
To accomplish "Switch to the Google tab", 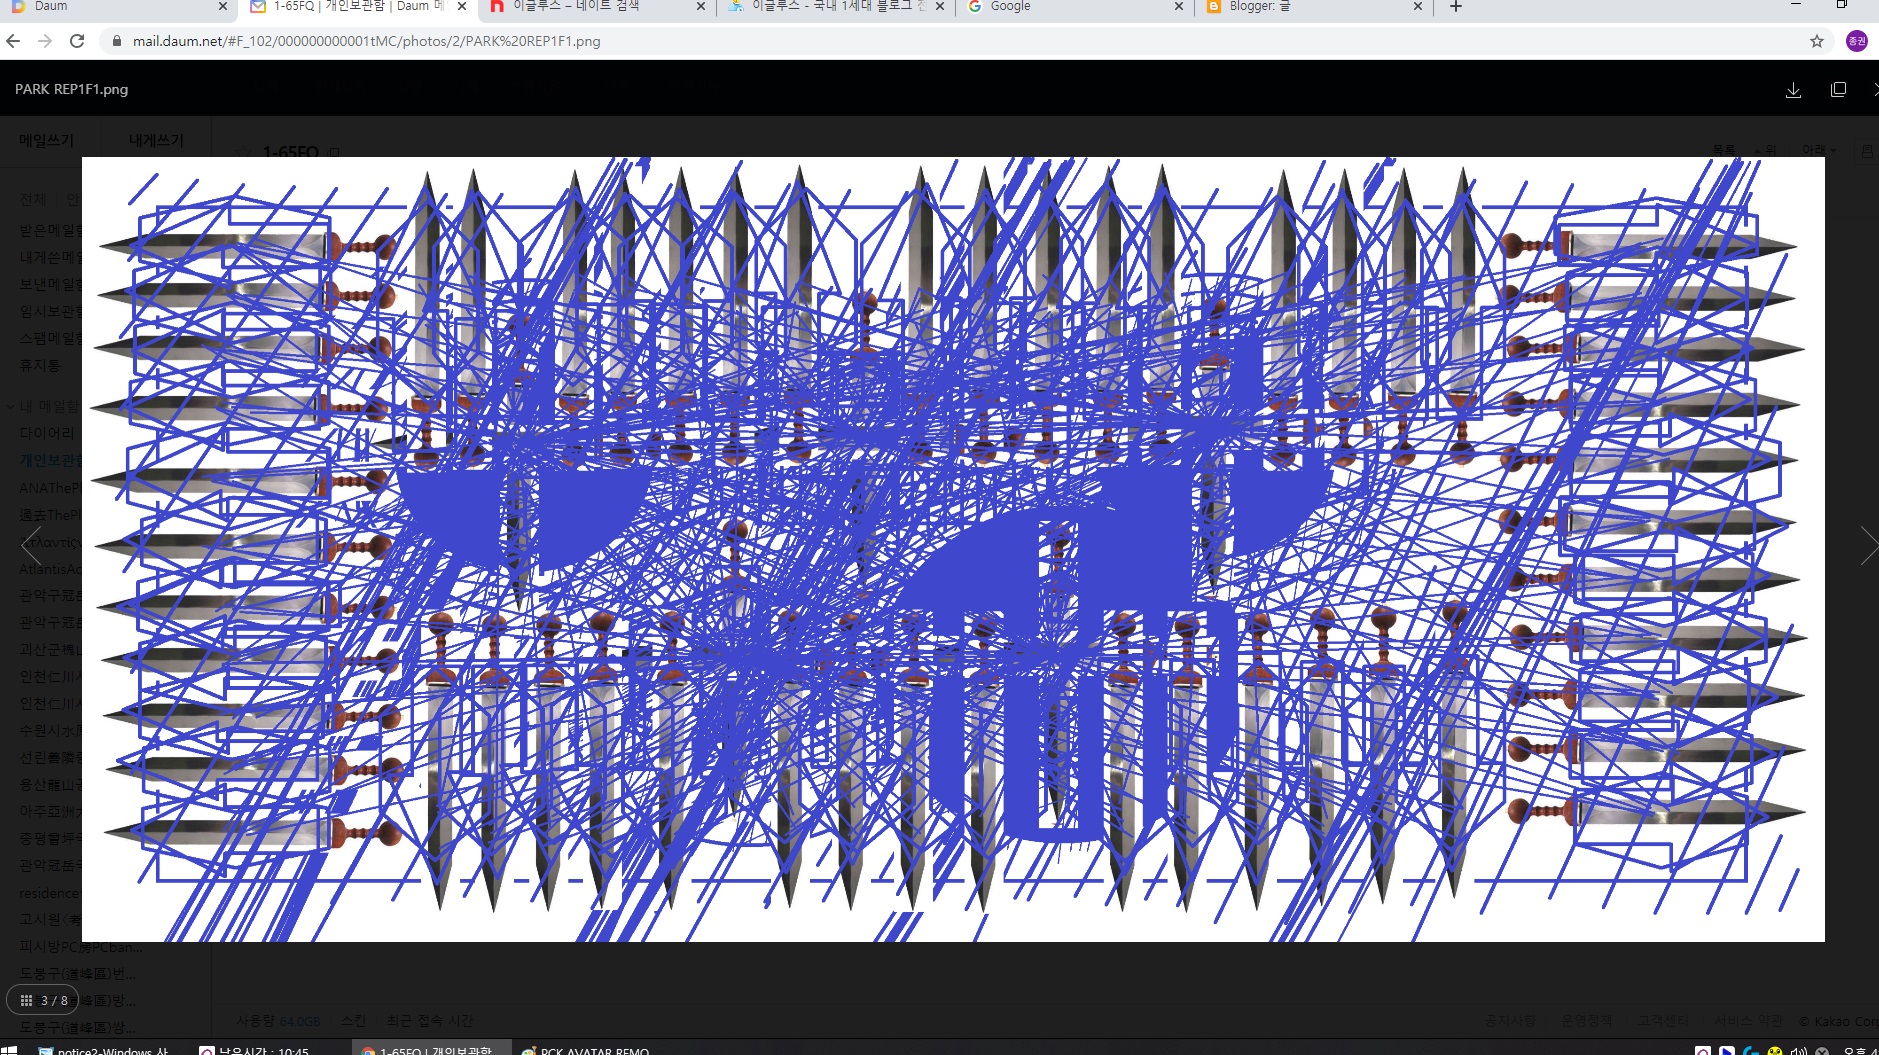I will 1074,7.
